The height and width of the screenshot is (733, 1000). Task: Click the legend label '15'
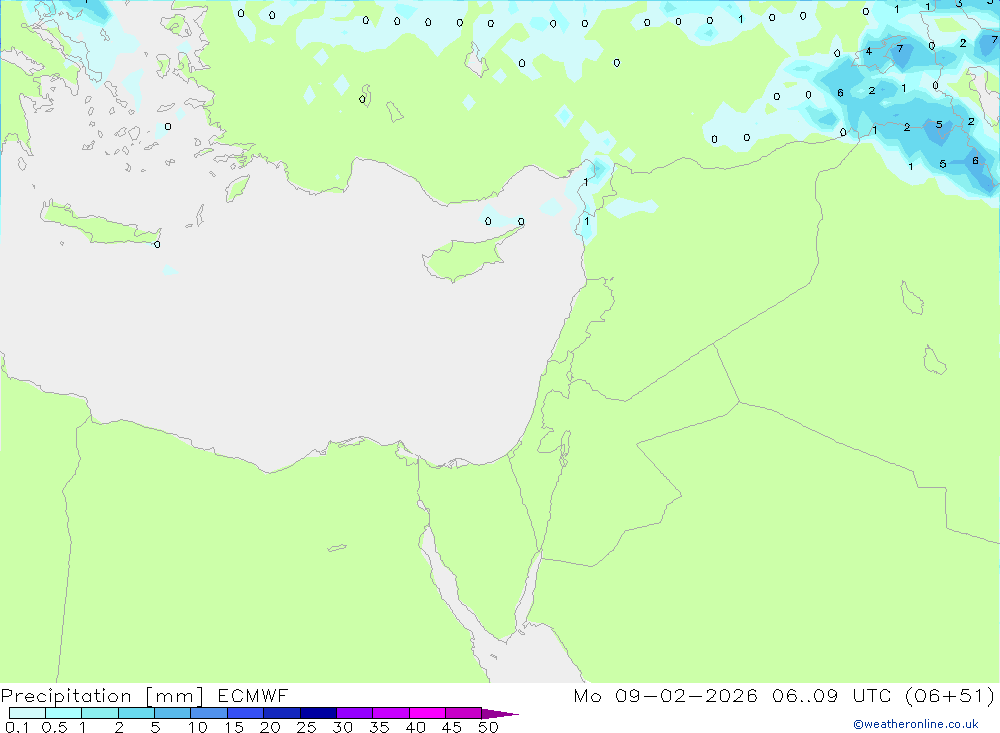tap(234, 727)
